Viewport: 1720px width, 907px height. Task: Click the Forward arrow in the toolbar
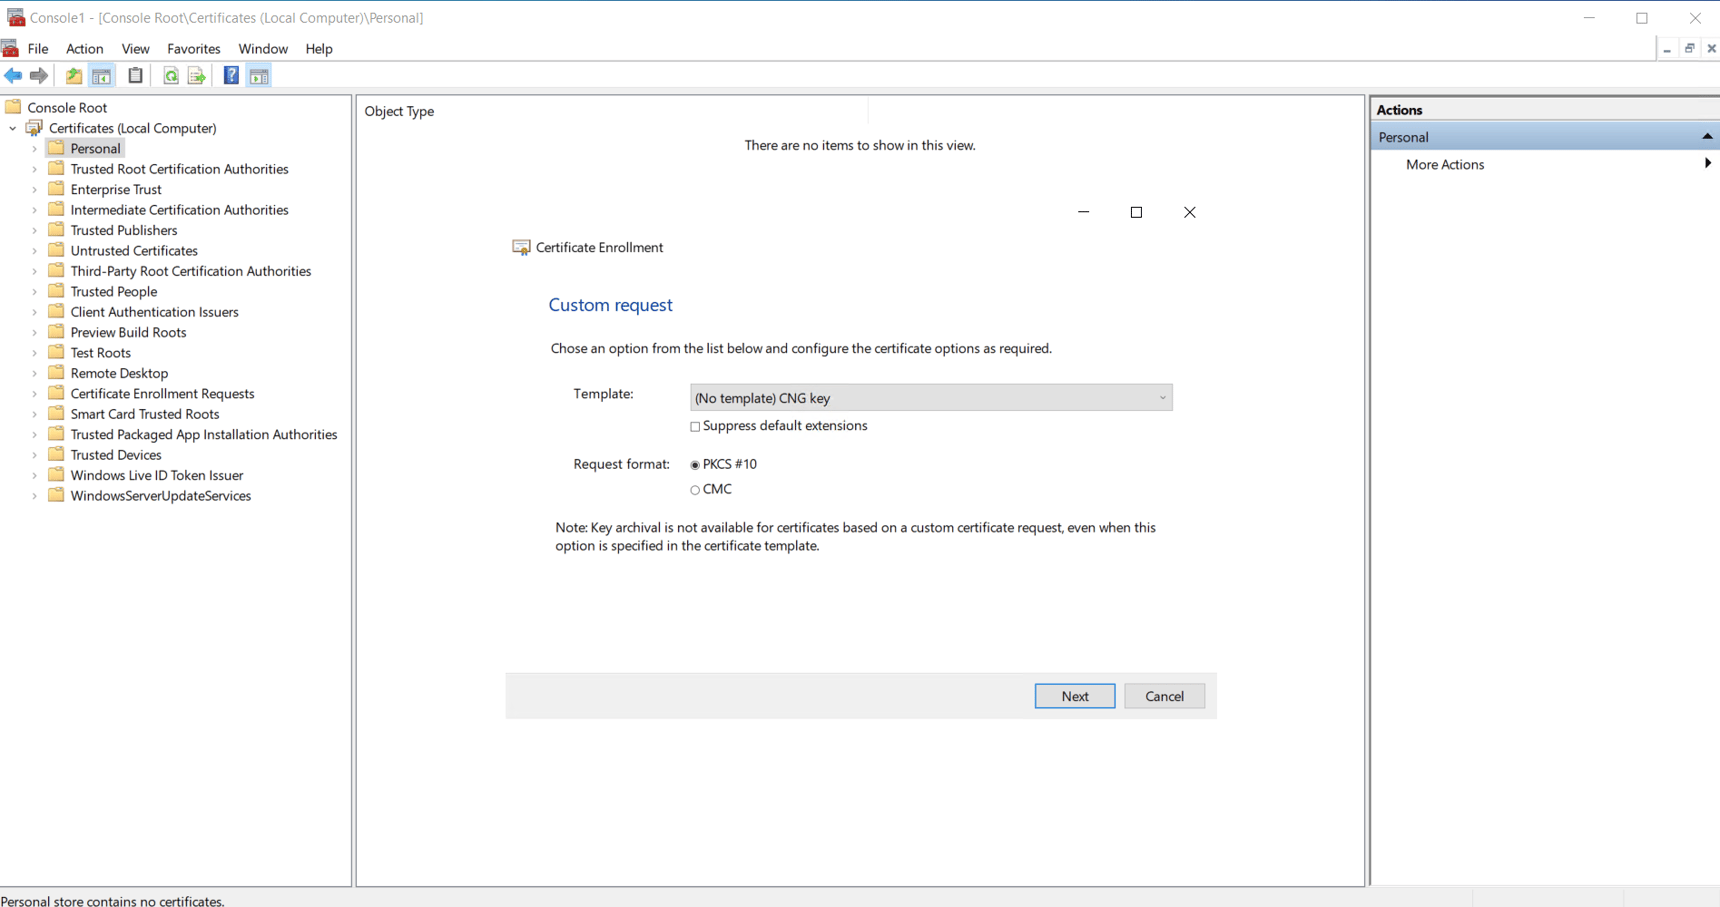point(39,76)
